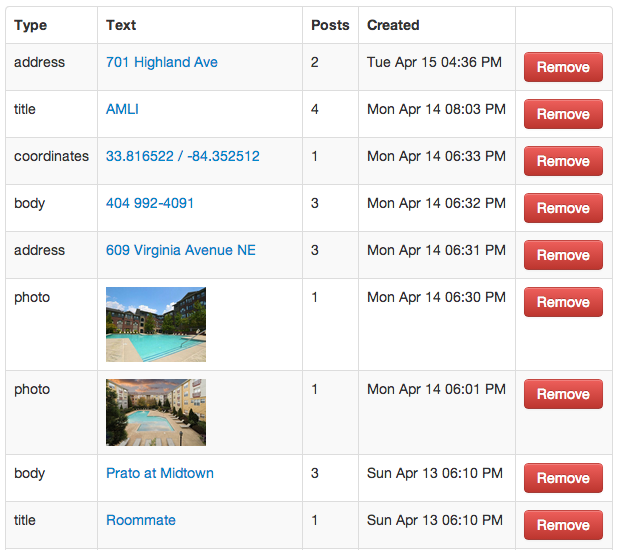The image size is (617, 550).
Task: Remove the Prato at Midtown entry
Action: [x=563, y=478]
